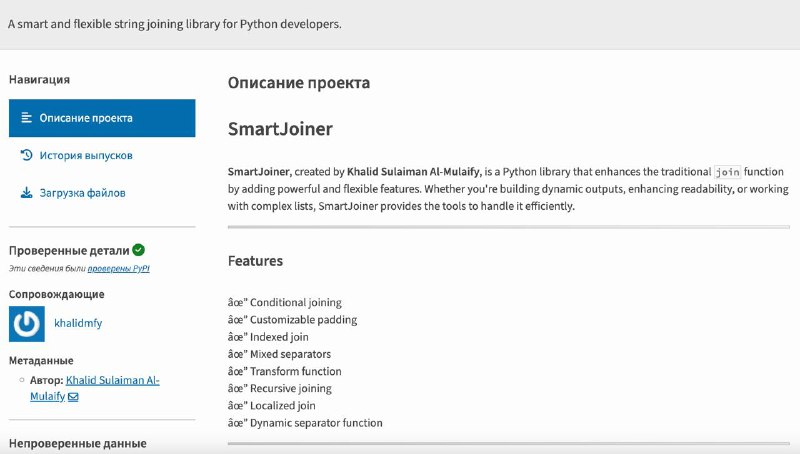Click the SmartJoiner heading
The image size is (800, 454).
(x=280, y=129)
